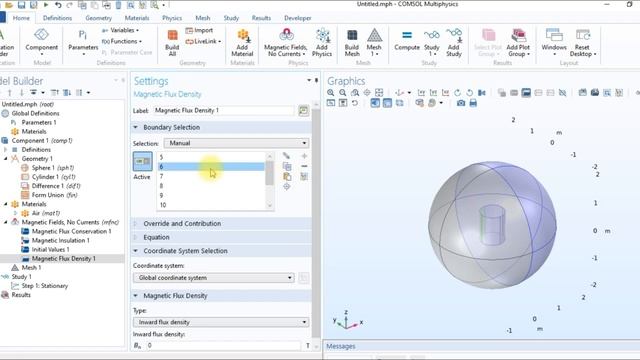640x360 pixels.
Task: Click the LiveLink button
Action: 203,41
